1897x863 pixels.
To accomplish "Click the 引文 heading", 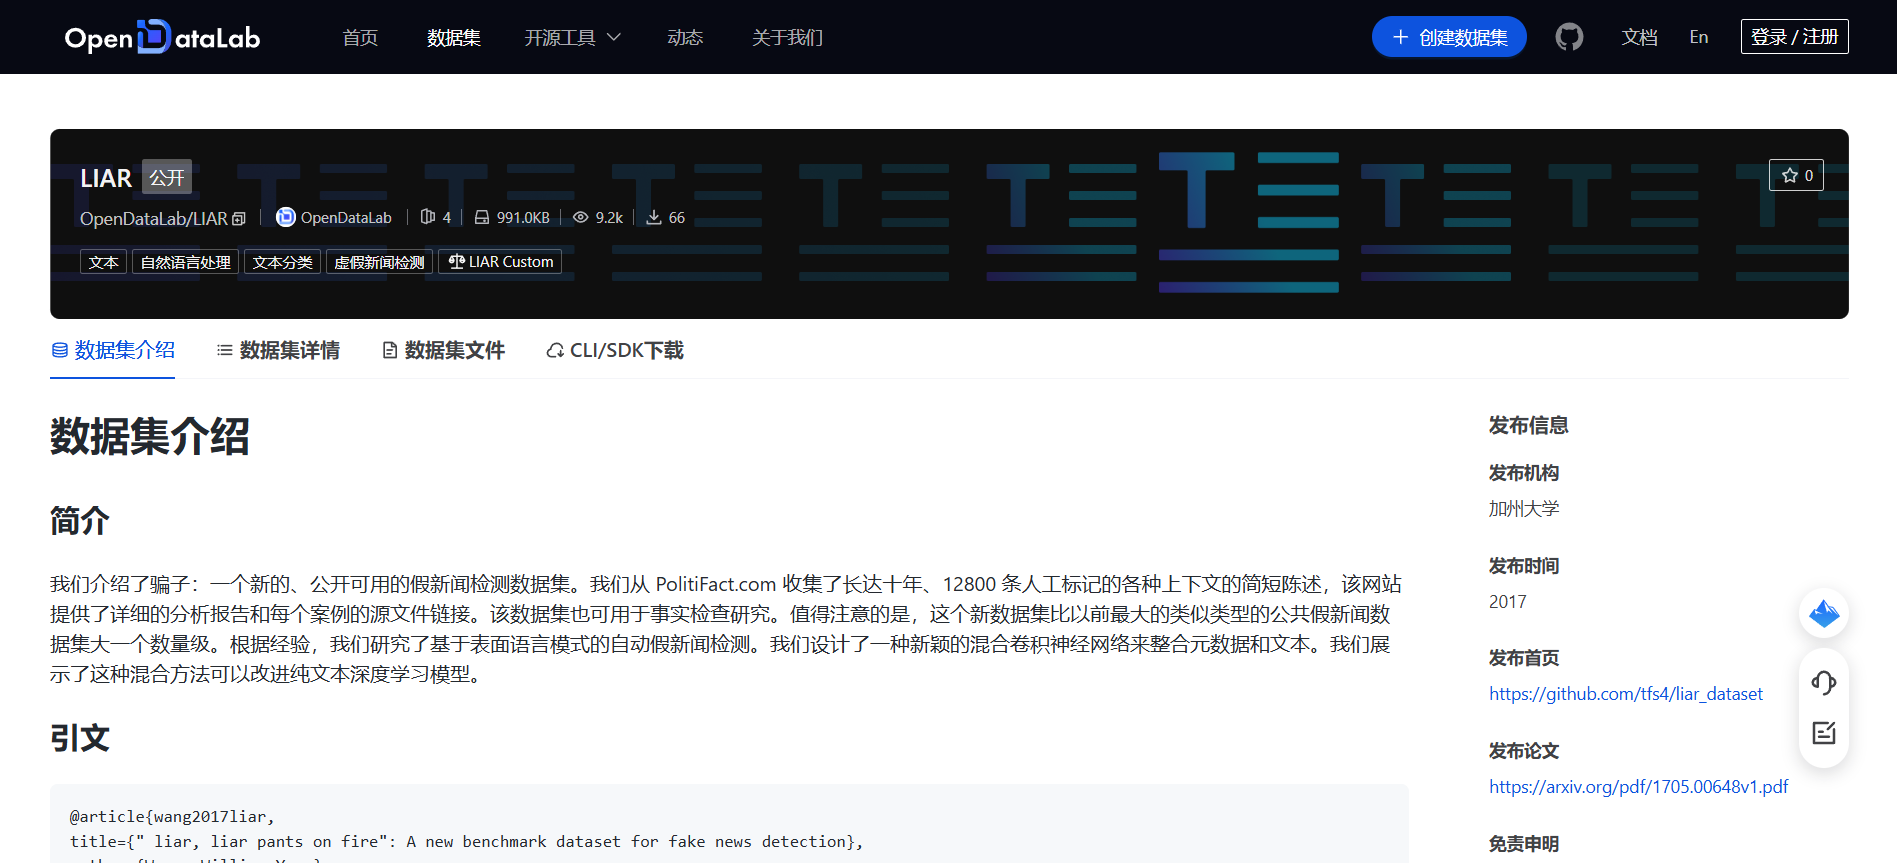I will click(80, 738).
